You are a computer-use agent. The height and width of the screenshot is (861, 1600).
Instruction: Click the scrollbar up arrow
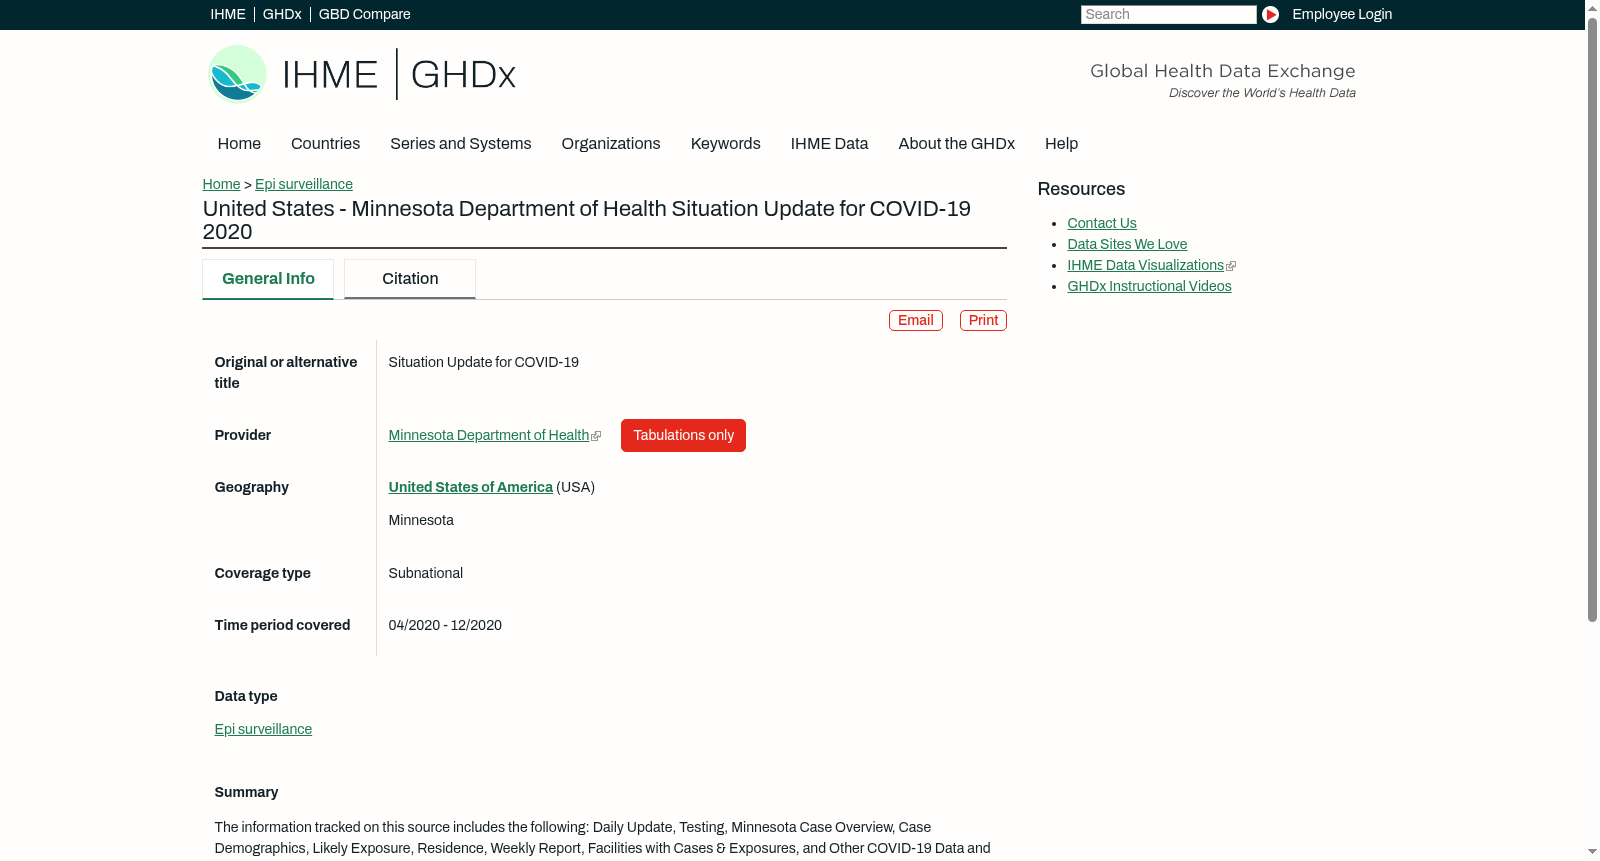click(1592, 8)
